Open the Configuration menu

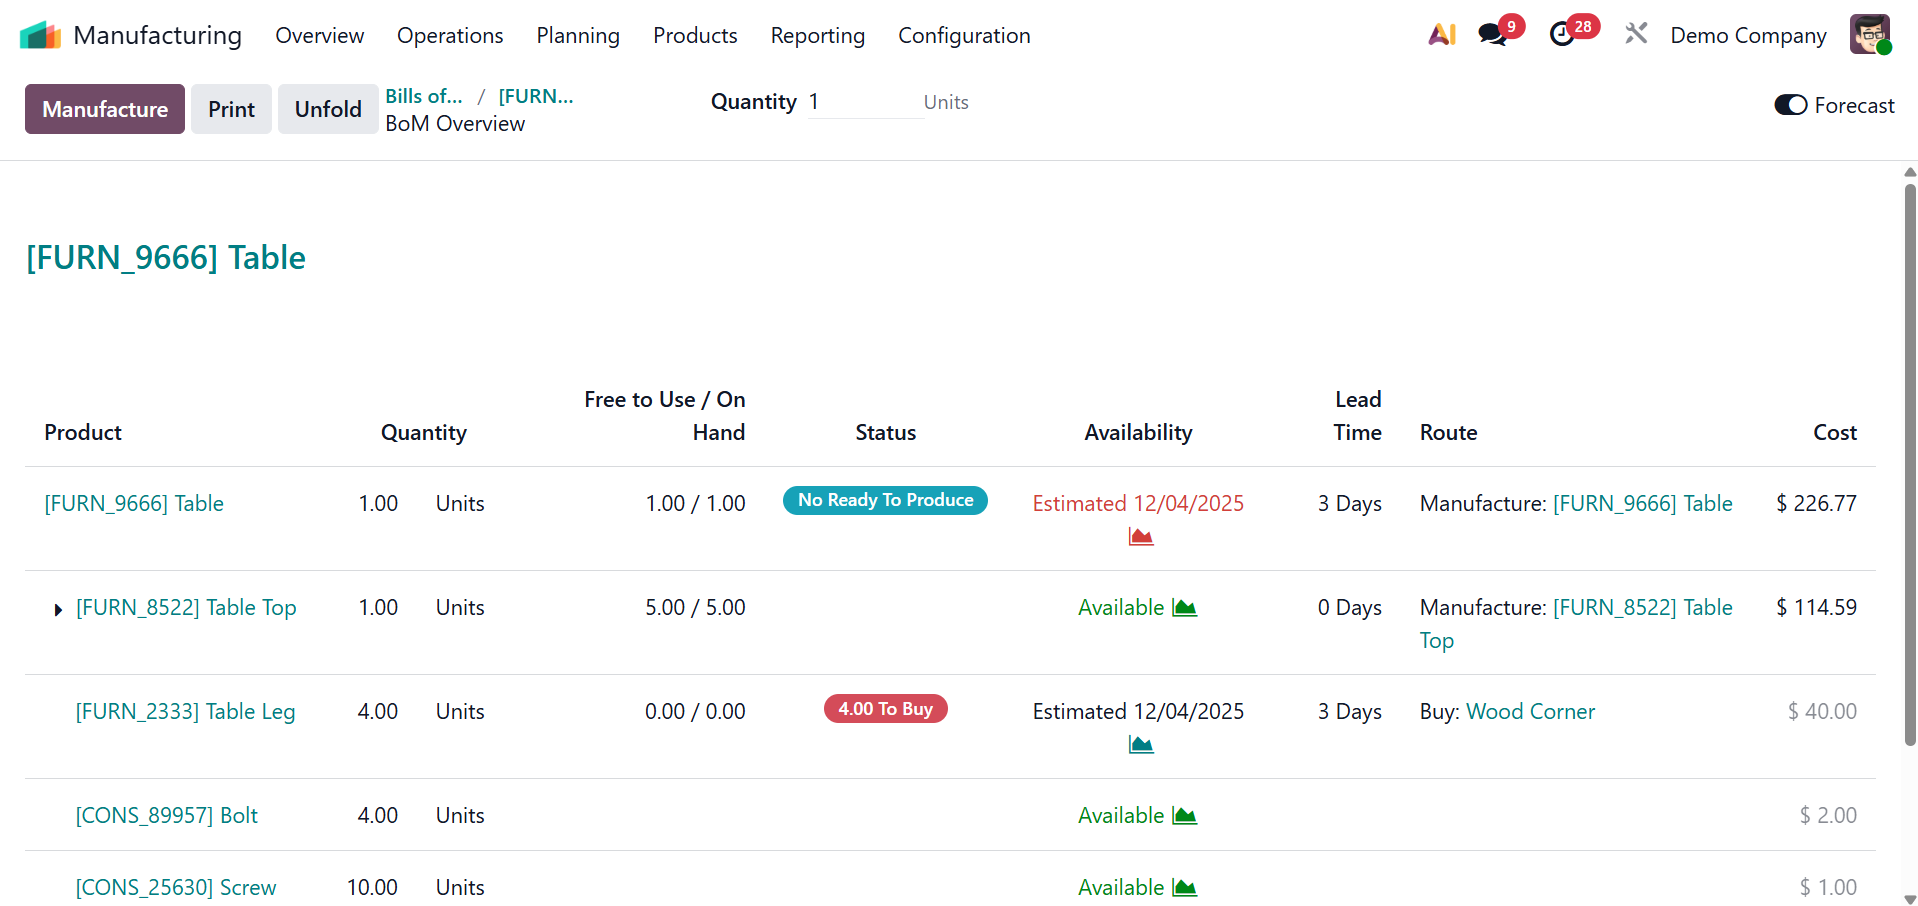point(964,36)
